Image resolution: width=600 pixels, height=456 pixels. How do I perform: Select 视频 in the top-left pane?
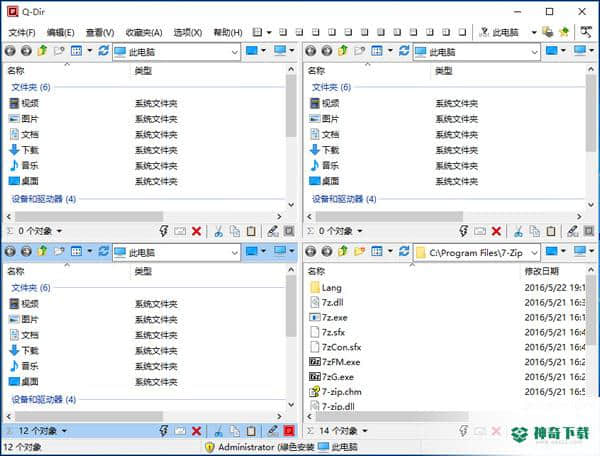[24, 103]
